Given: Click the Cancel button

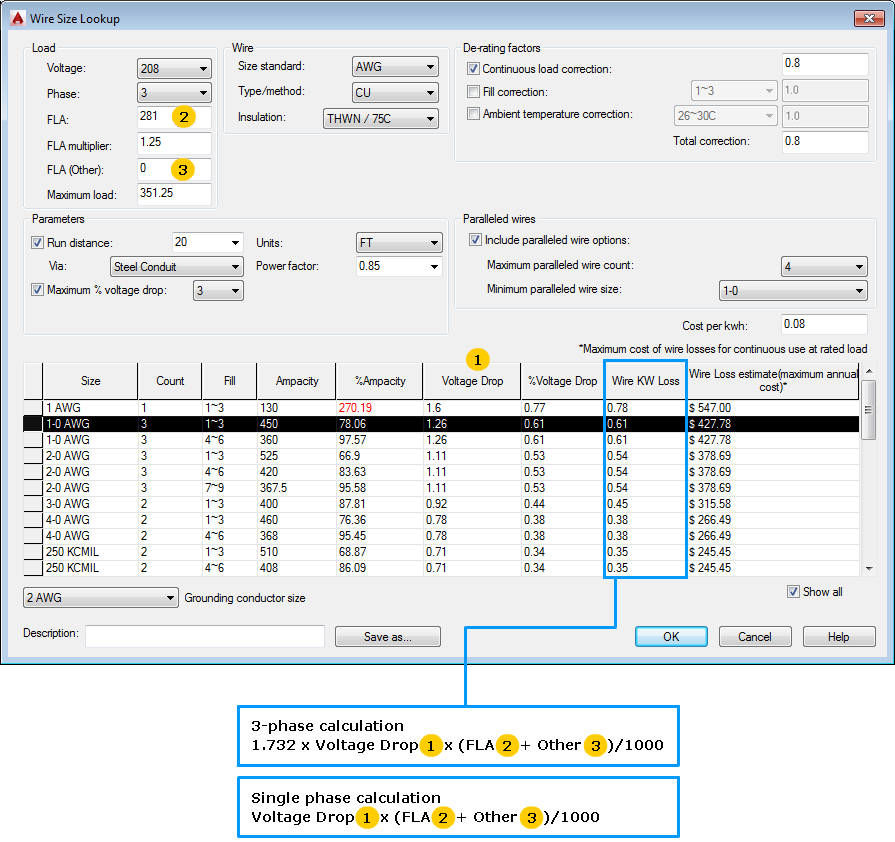Looking at the screenshot, I should click(755, 636).
